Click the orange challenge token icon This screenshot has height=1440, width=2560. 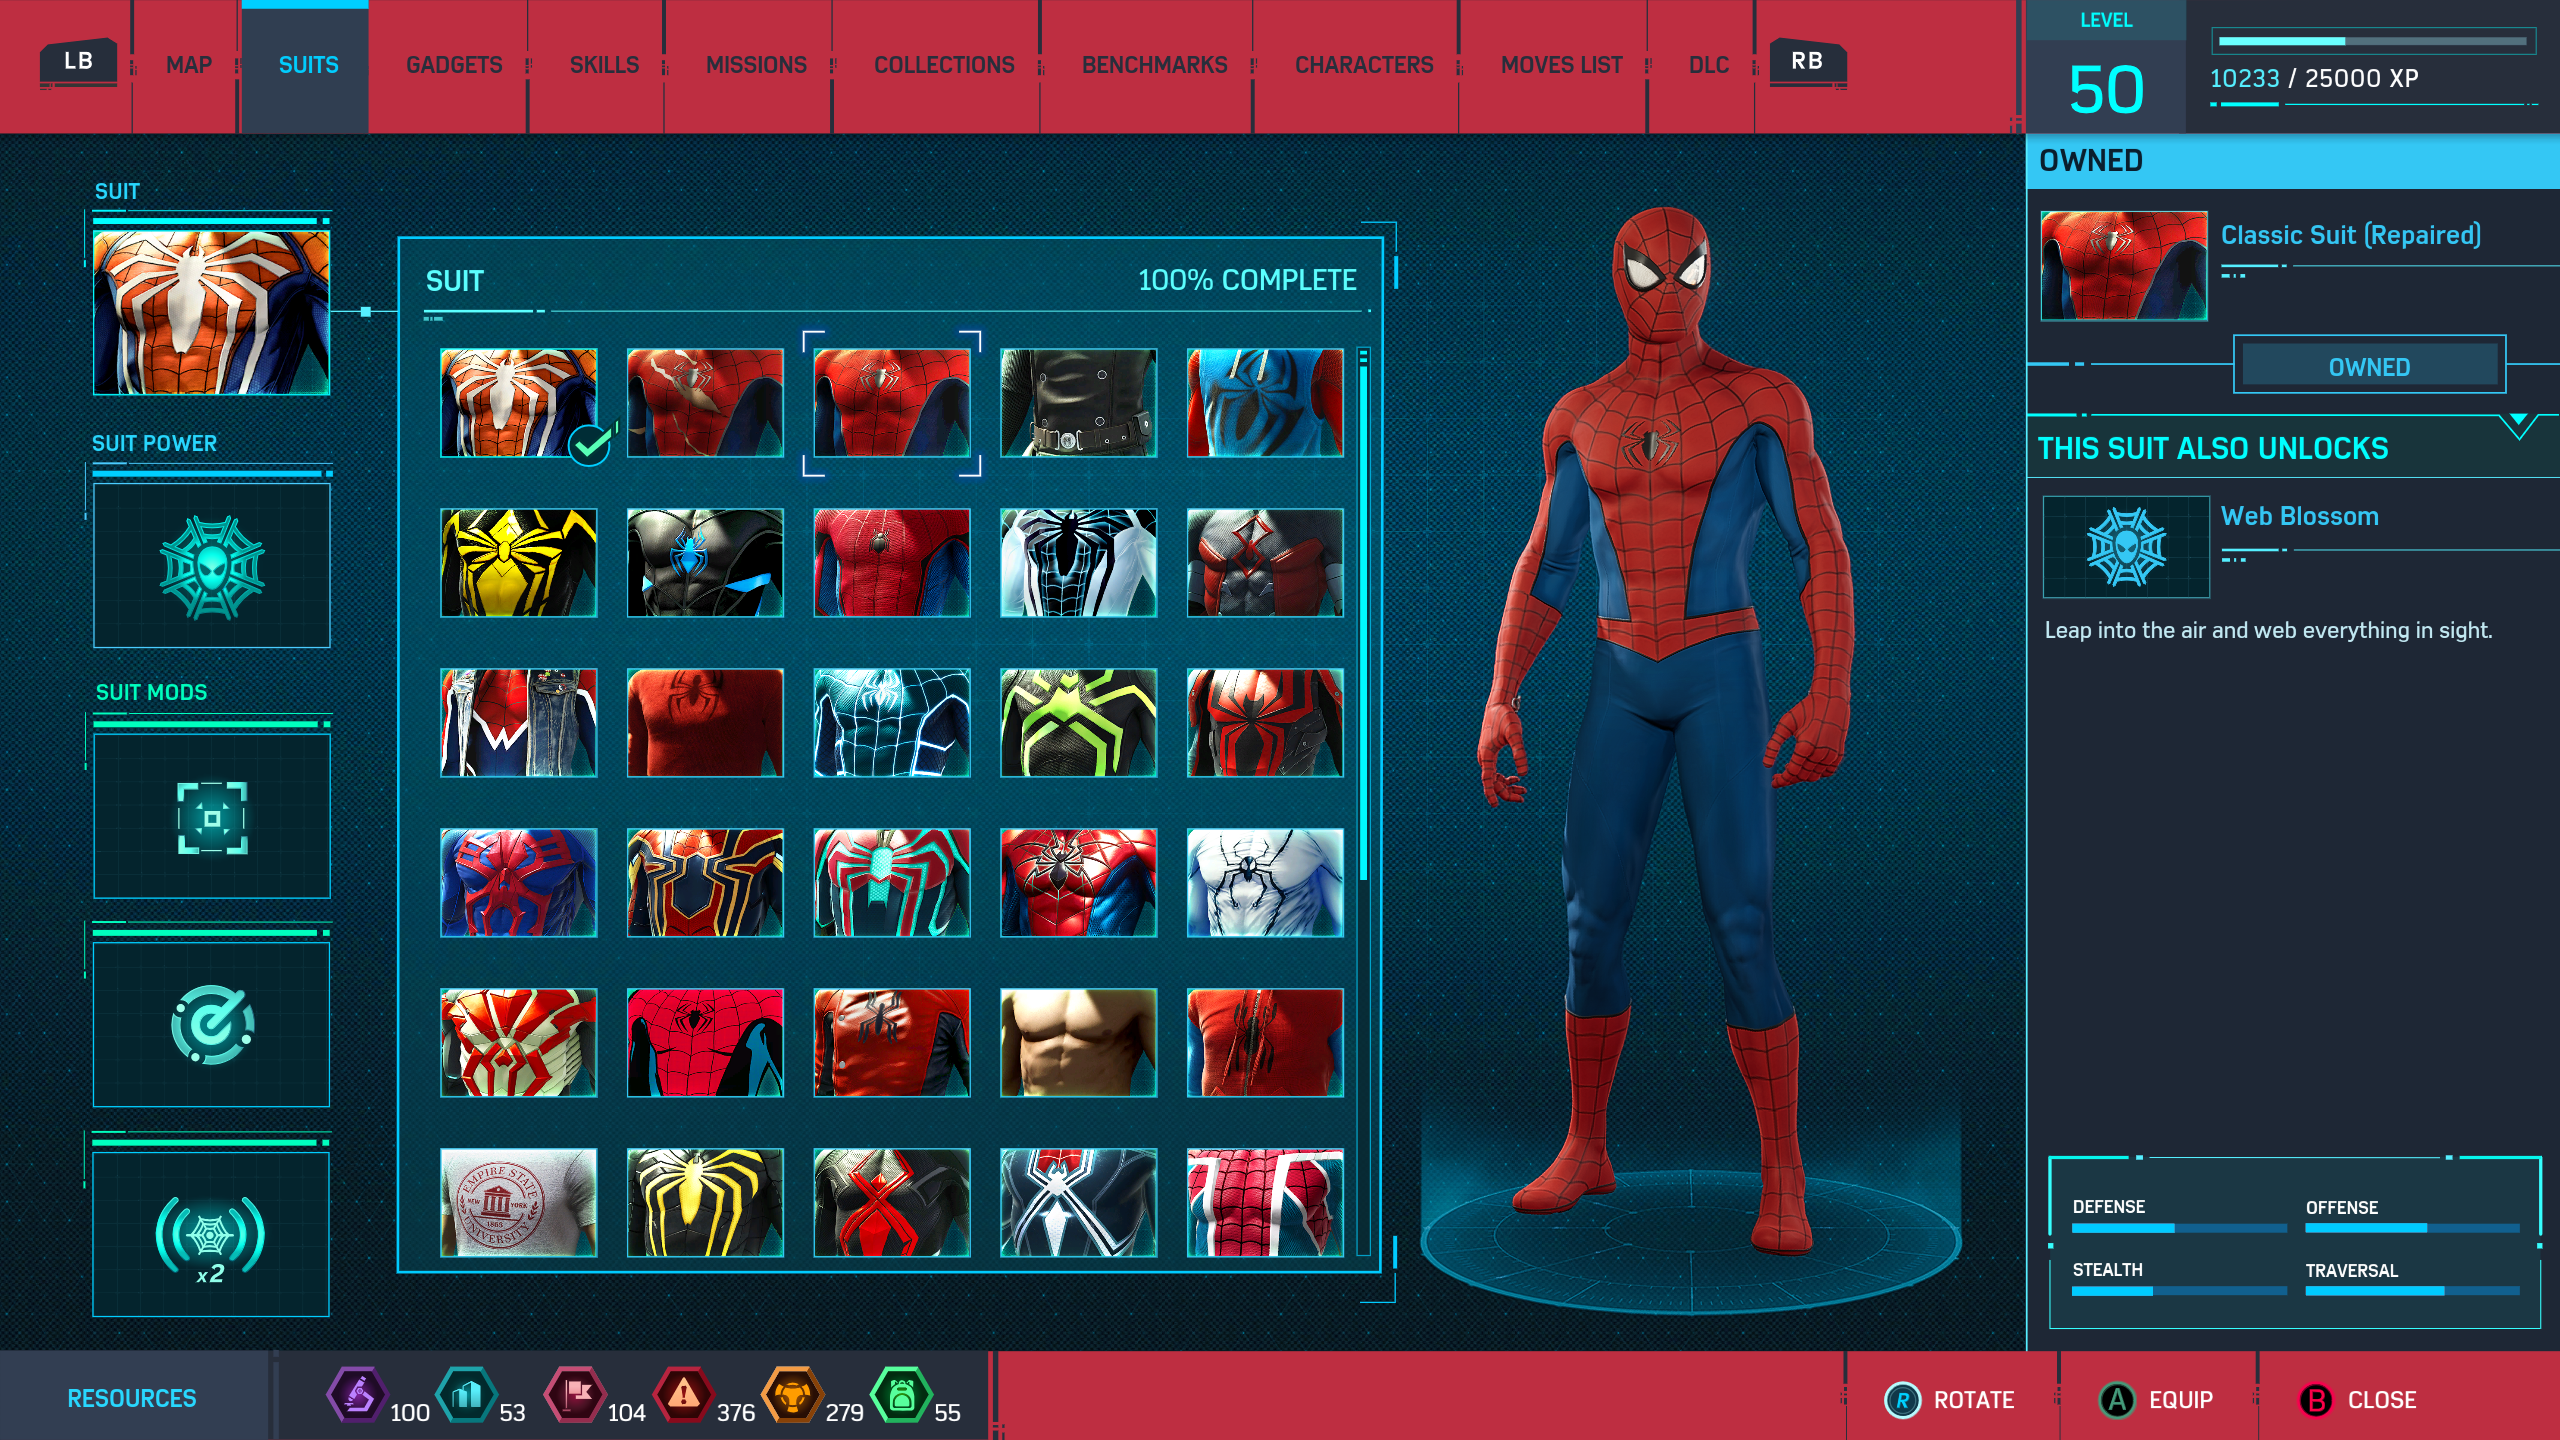[792, 1396]
